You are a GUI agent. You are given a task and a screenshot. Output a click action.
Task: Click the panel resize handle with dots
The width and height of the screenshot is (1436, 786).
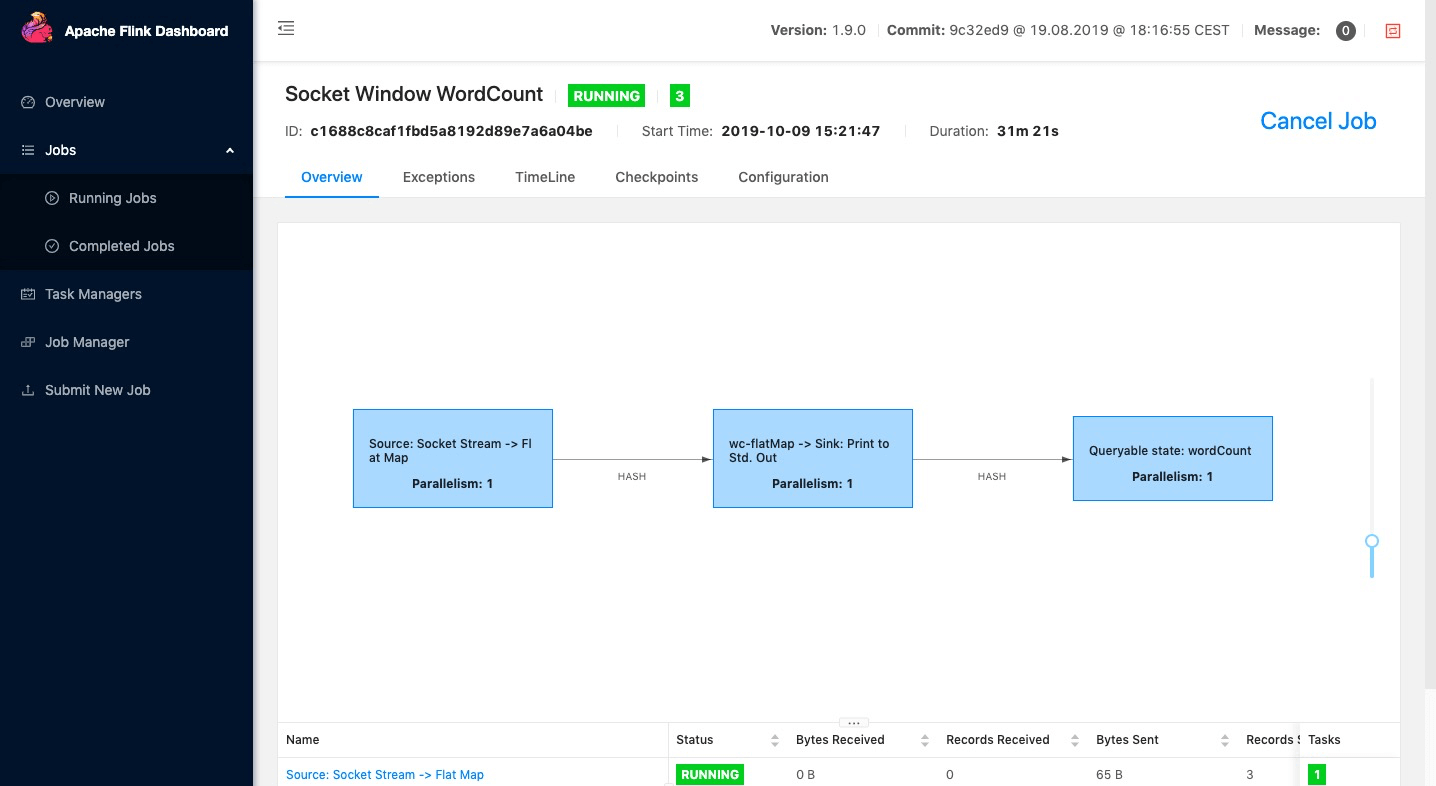tap(854, 722)
